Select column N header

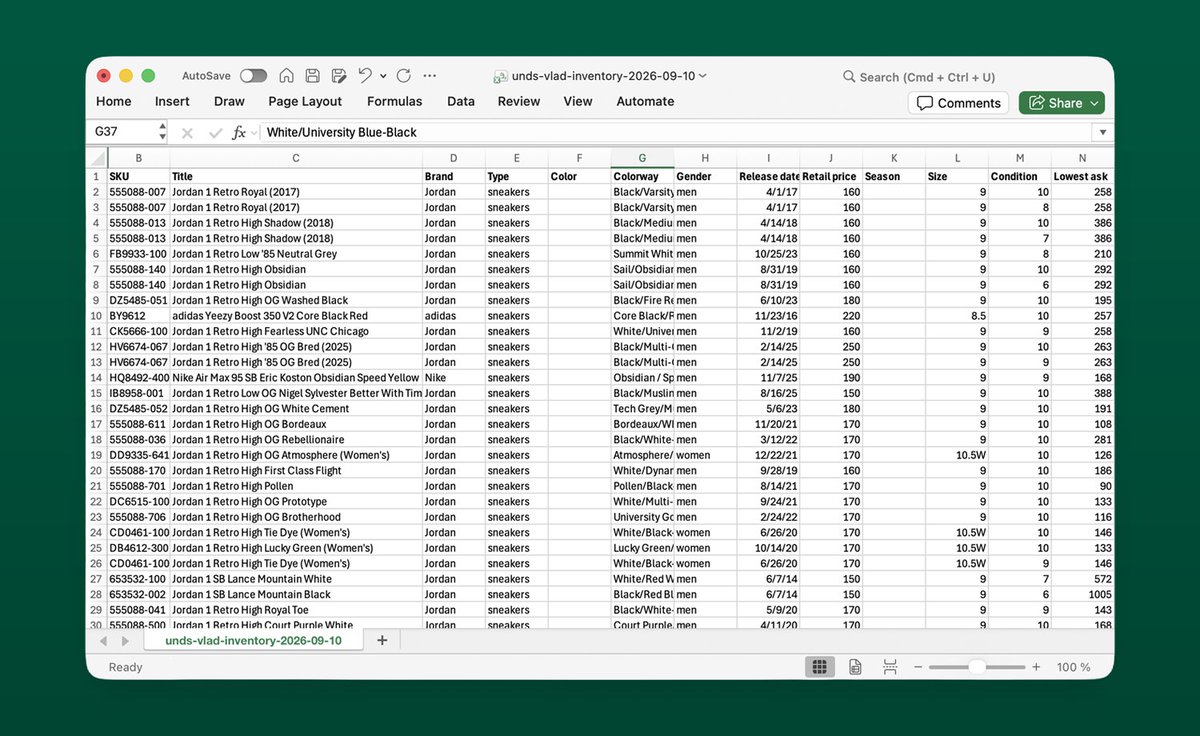(1082, 158)
